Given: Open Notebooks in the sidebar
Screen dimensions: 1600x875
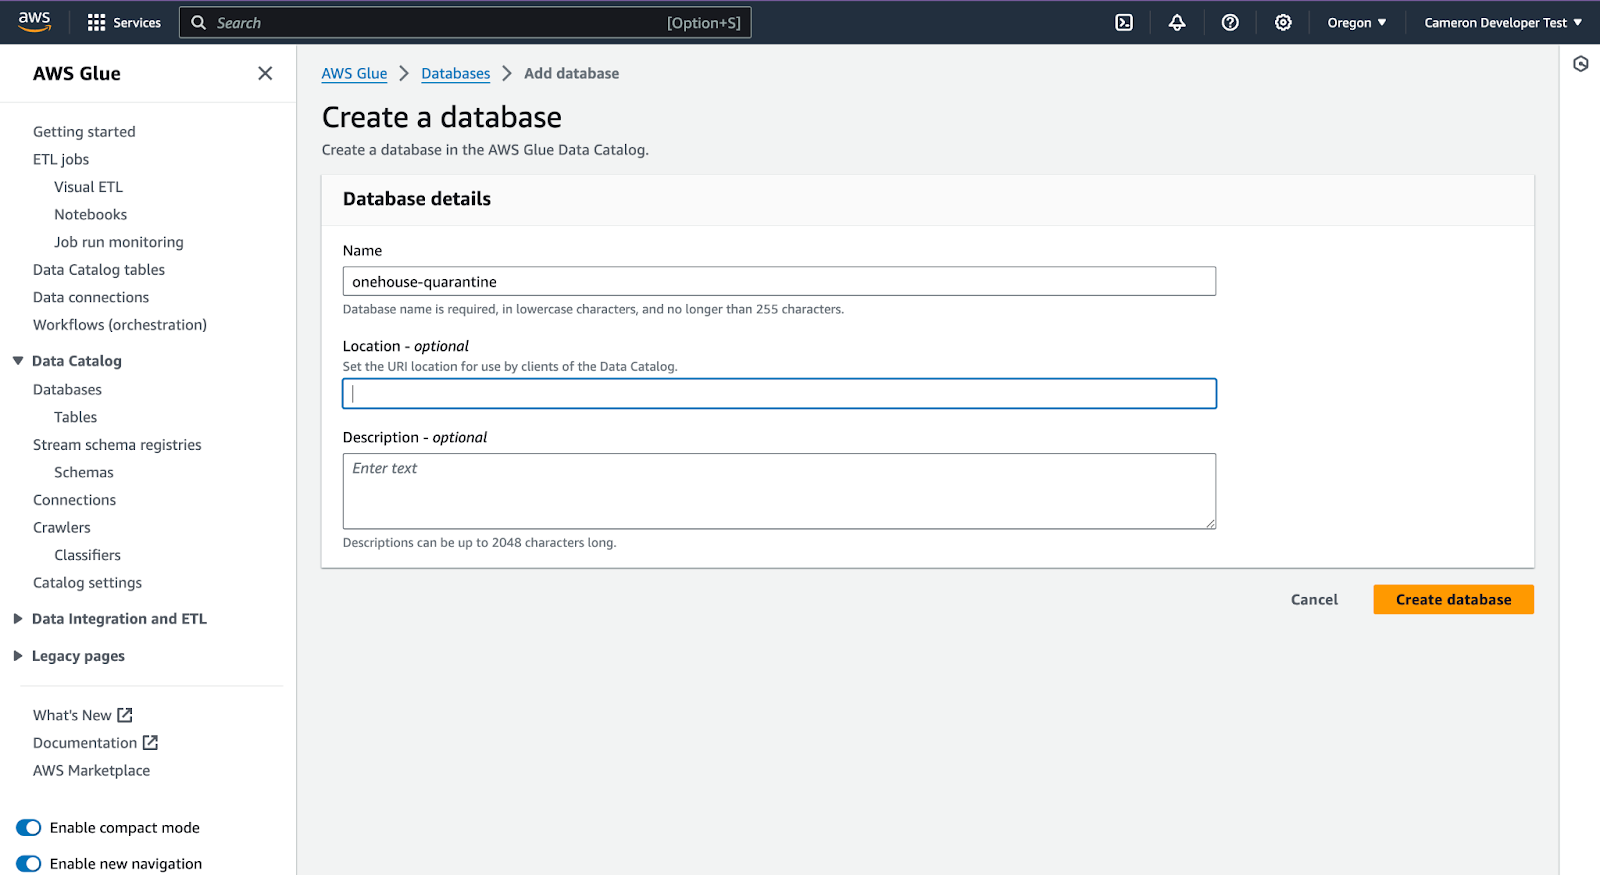Looking at the screenshot, I should tap(90, 214).
